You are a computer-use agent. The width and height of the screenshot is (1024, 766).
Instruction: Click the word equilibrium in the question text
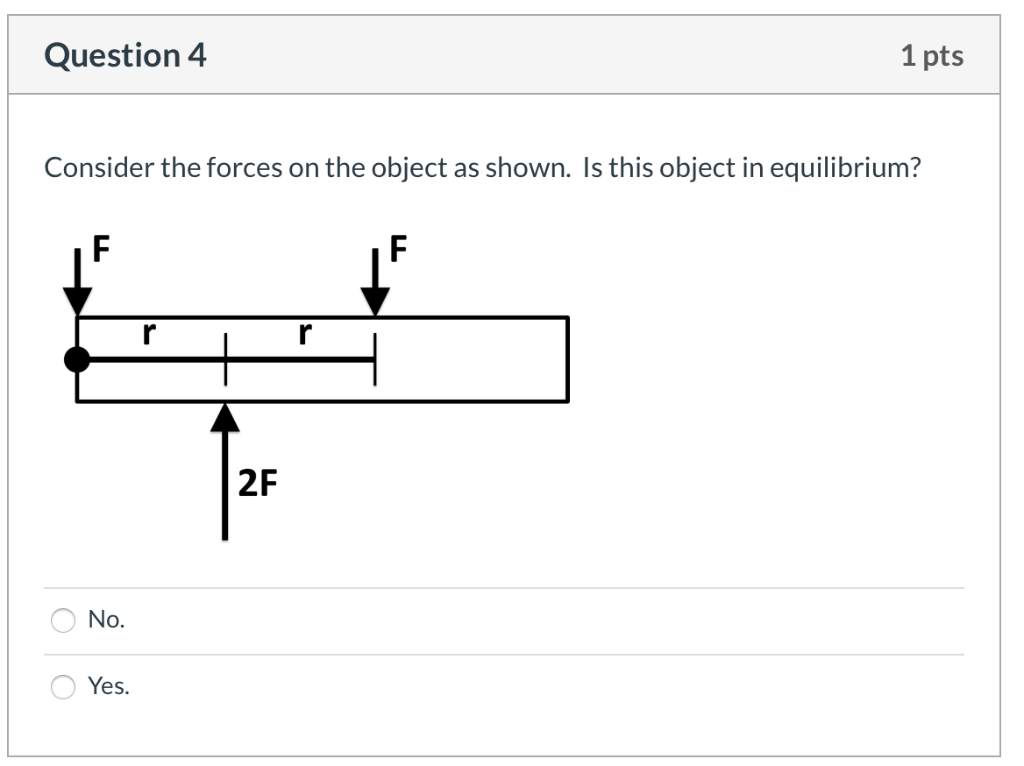point(840,166)
